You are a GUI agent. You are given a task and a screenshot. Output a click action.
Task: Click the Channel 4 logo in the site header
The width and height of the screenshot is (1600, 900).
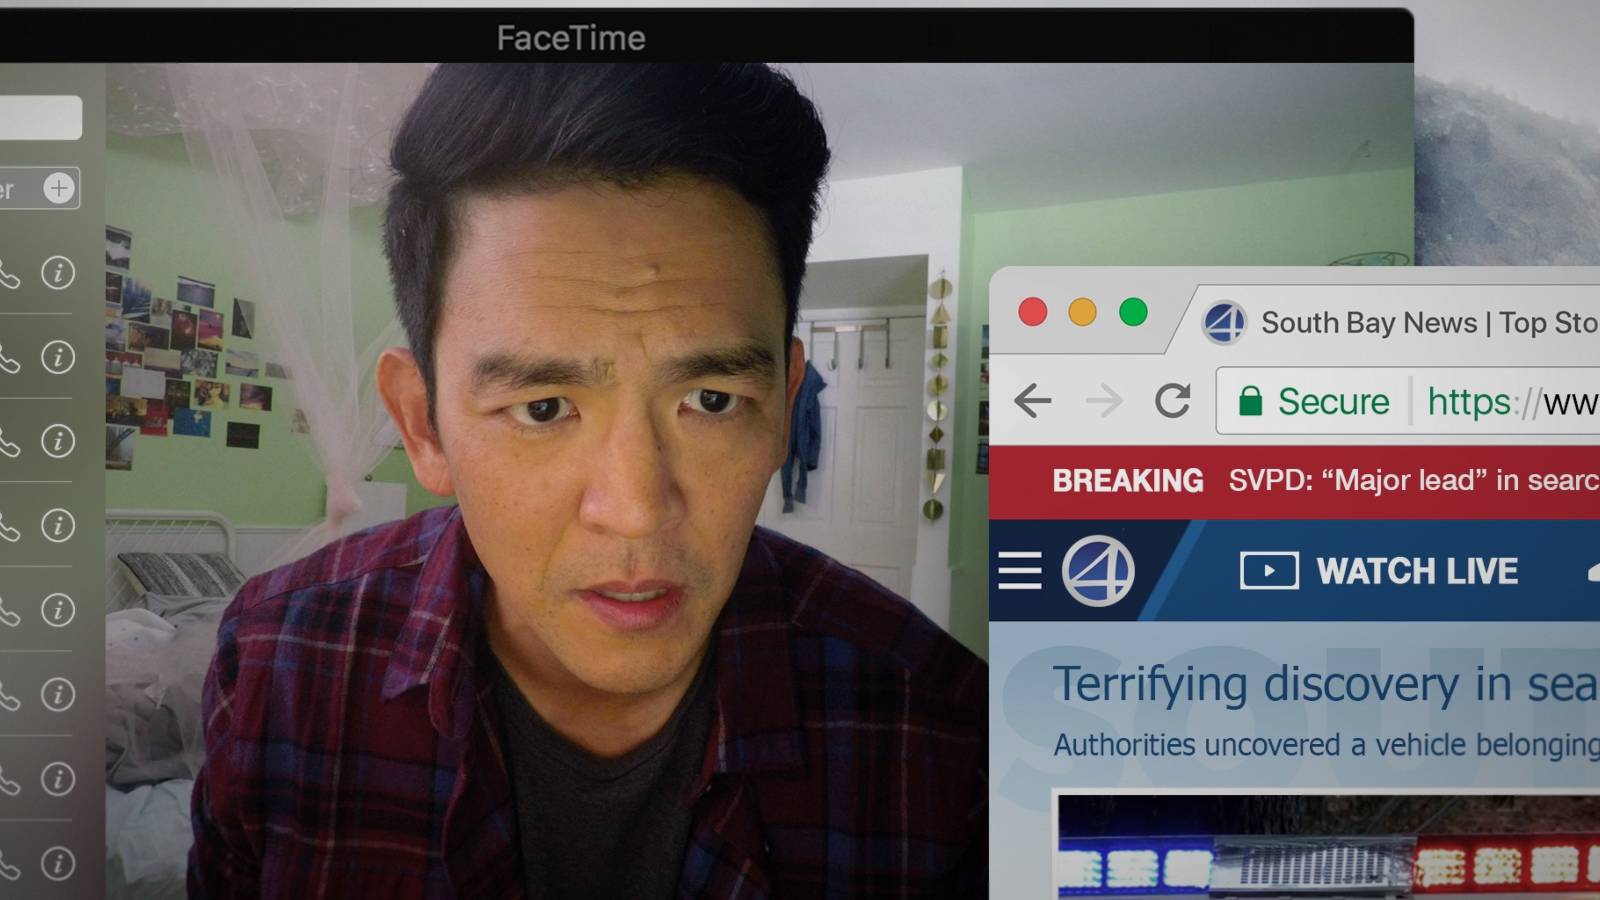click(1097, 571)
